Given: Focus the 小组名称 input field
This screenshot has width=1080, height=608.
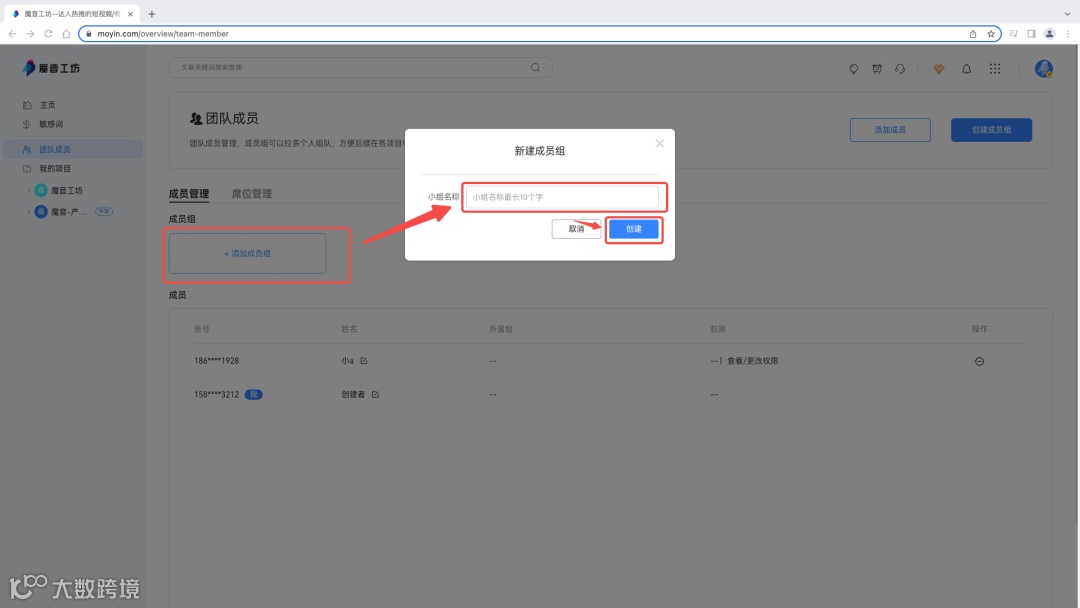Looking at the screenshot, I should click(562, 197).
